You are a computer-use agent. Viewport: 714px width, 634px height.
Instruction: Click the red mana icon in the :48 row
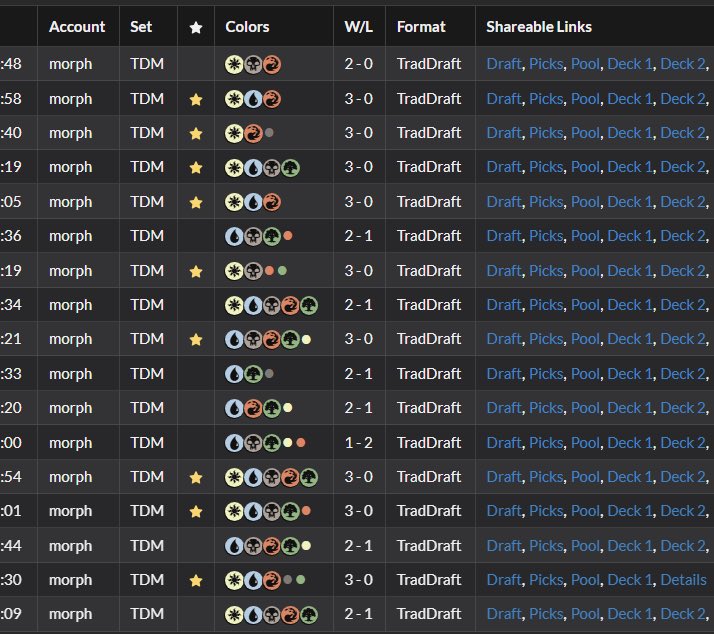[x=272, y=65]
